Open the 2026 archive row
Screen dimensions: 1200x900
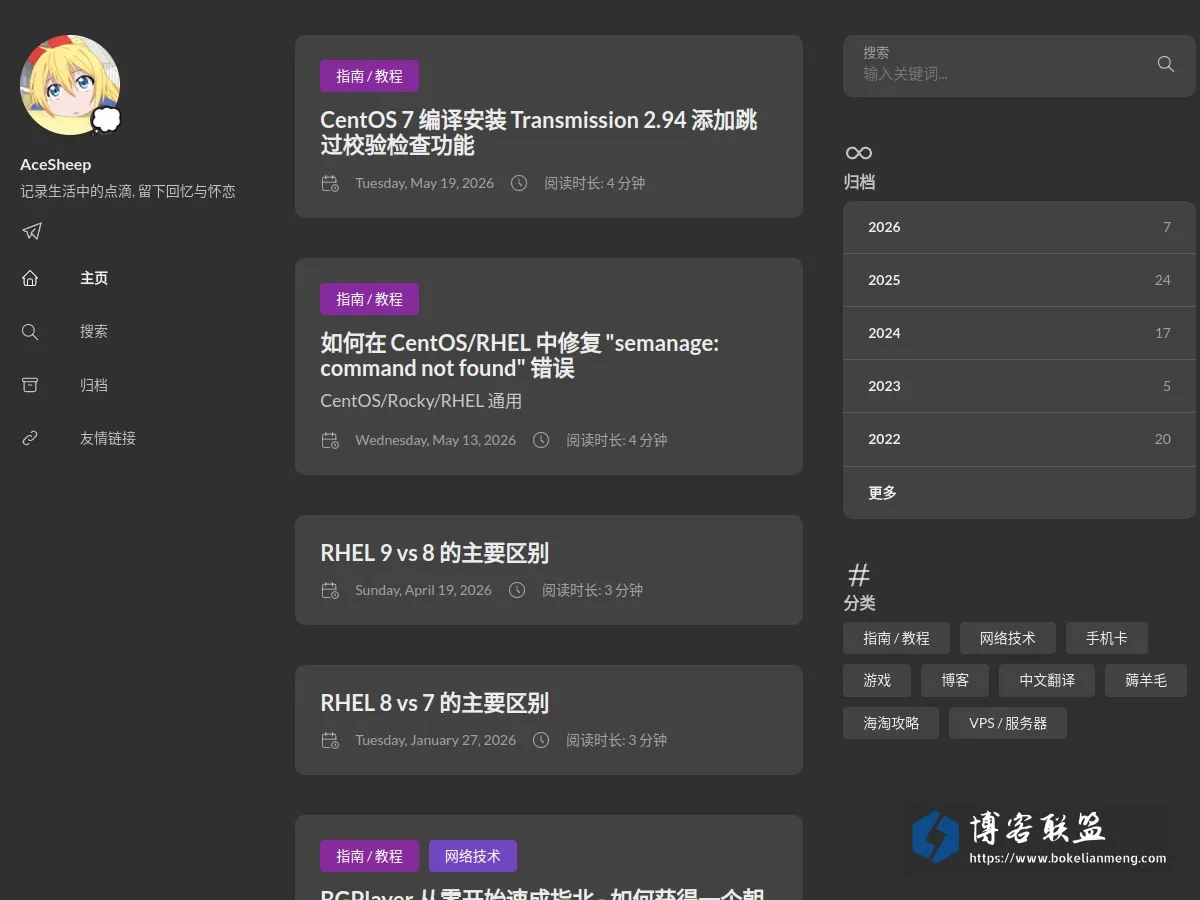1019,227
